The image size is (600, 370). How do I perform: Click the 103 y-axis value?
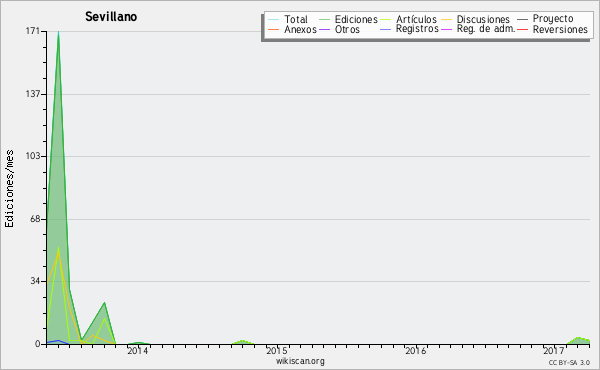[33, 156]
